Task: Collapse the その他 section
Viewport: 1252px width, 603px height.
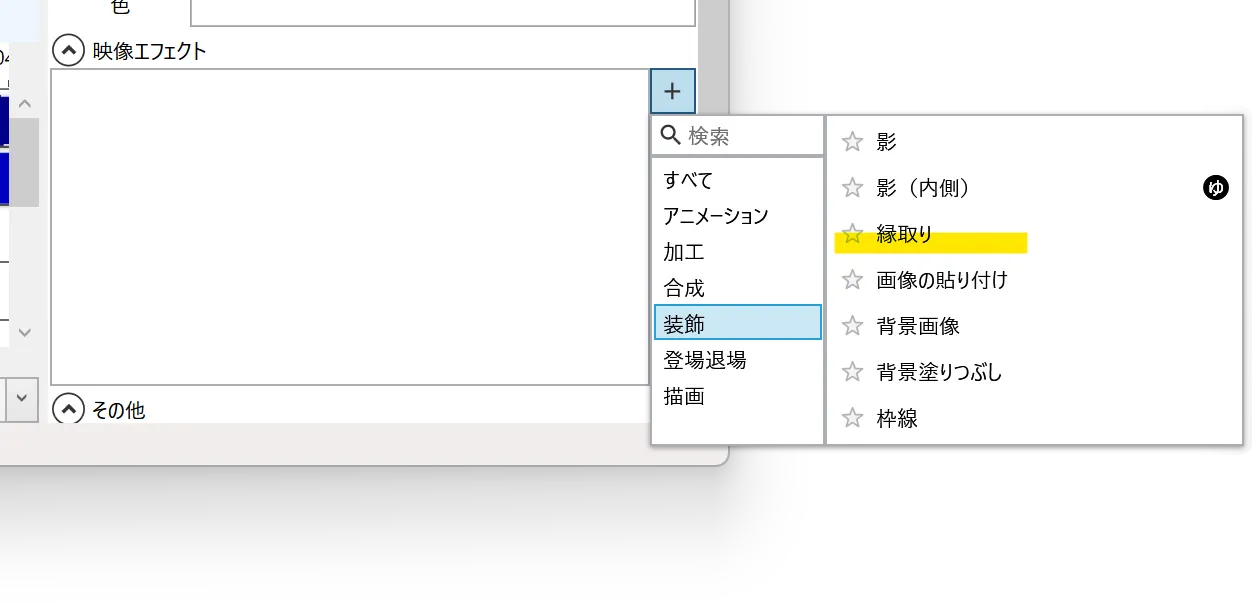Action: [x=67, y=408]
